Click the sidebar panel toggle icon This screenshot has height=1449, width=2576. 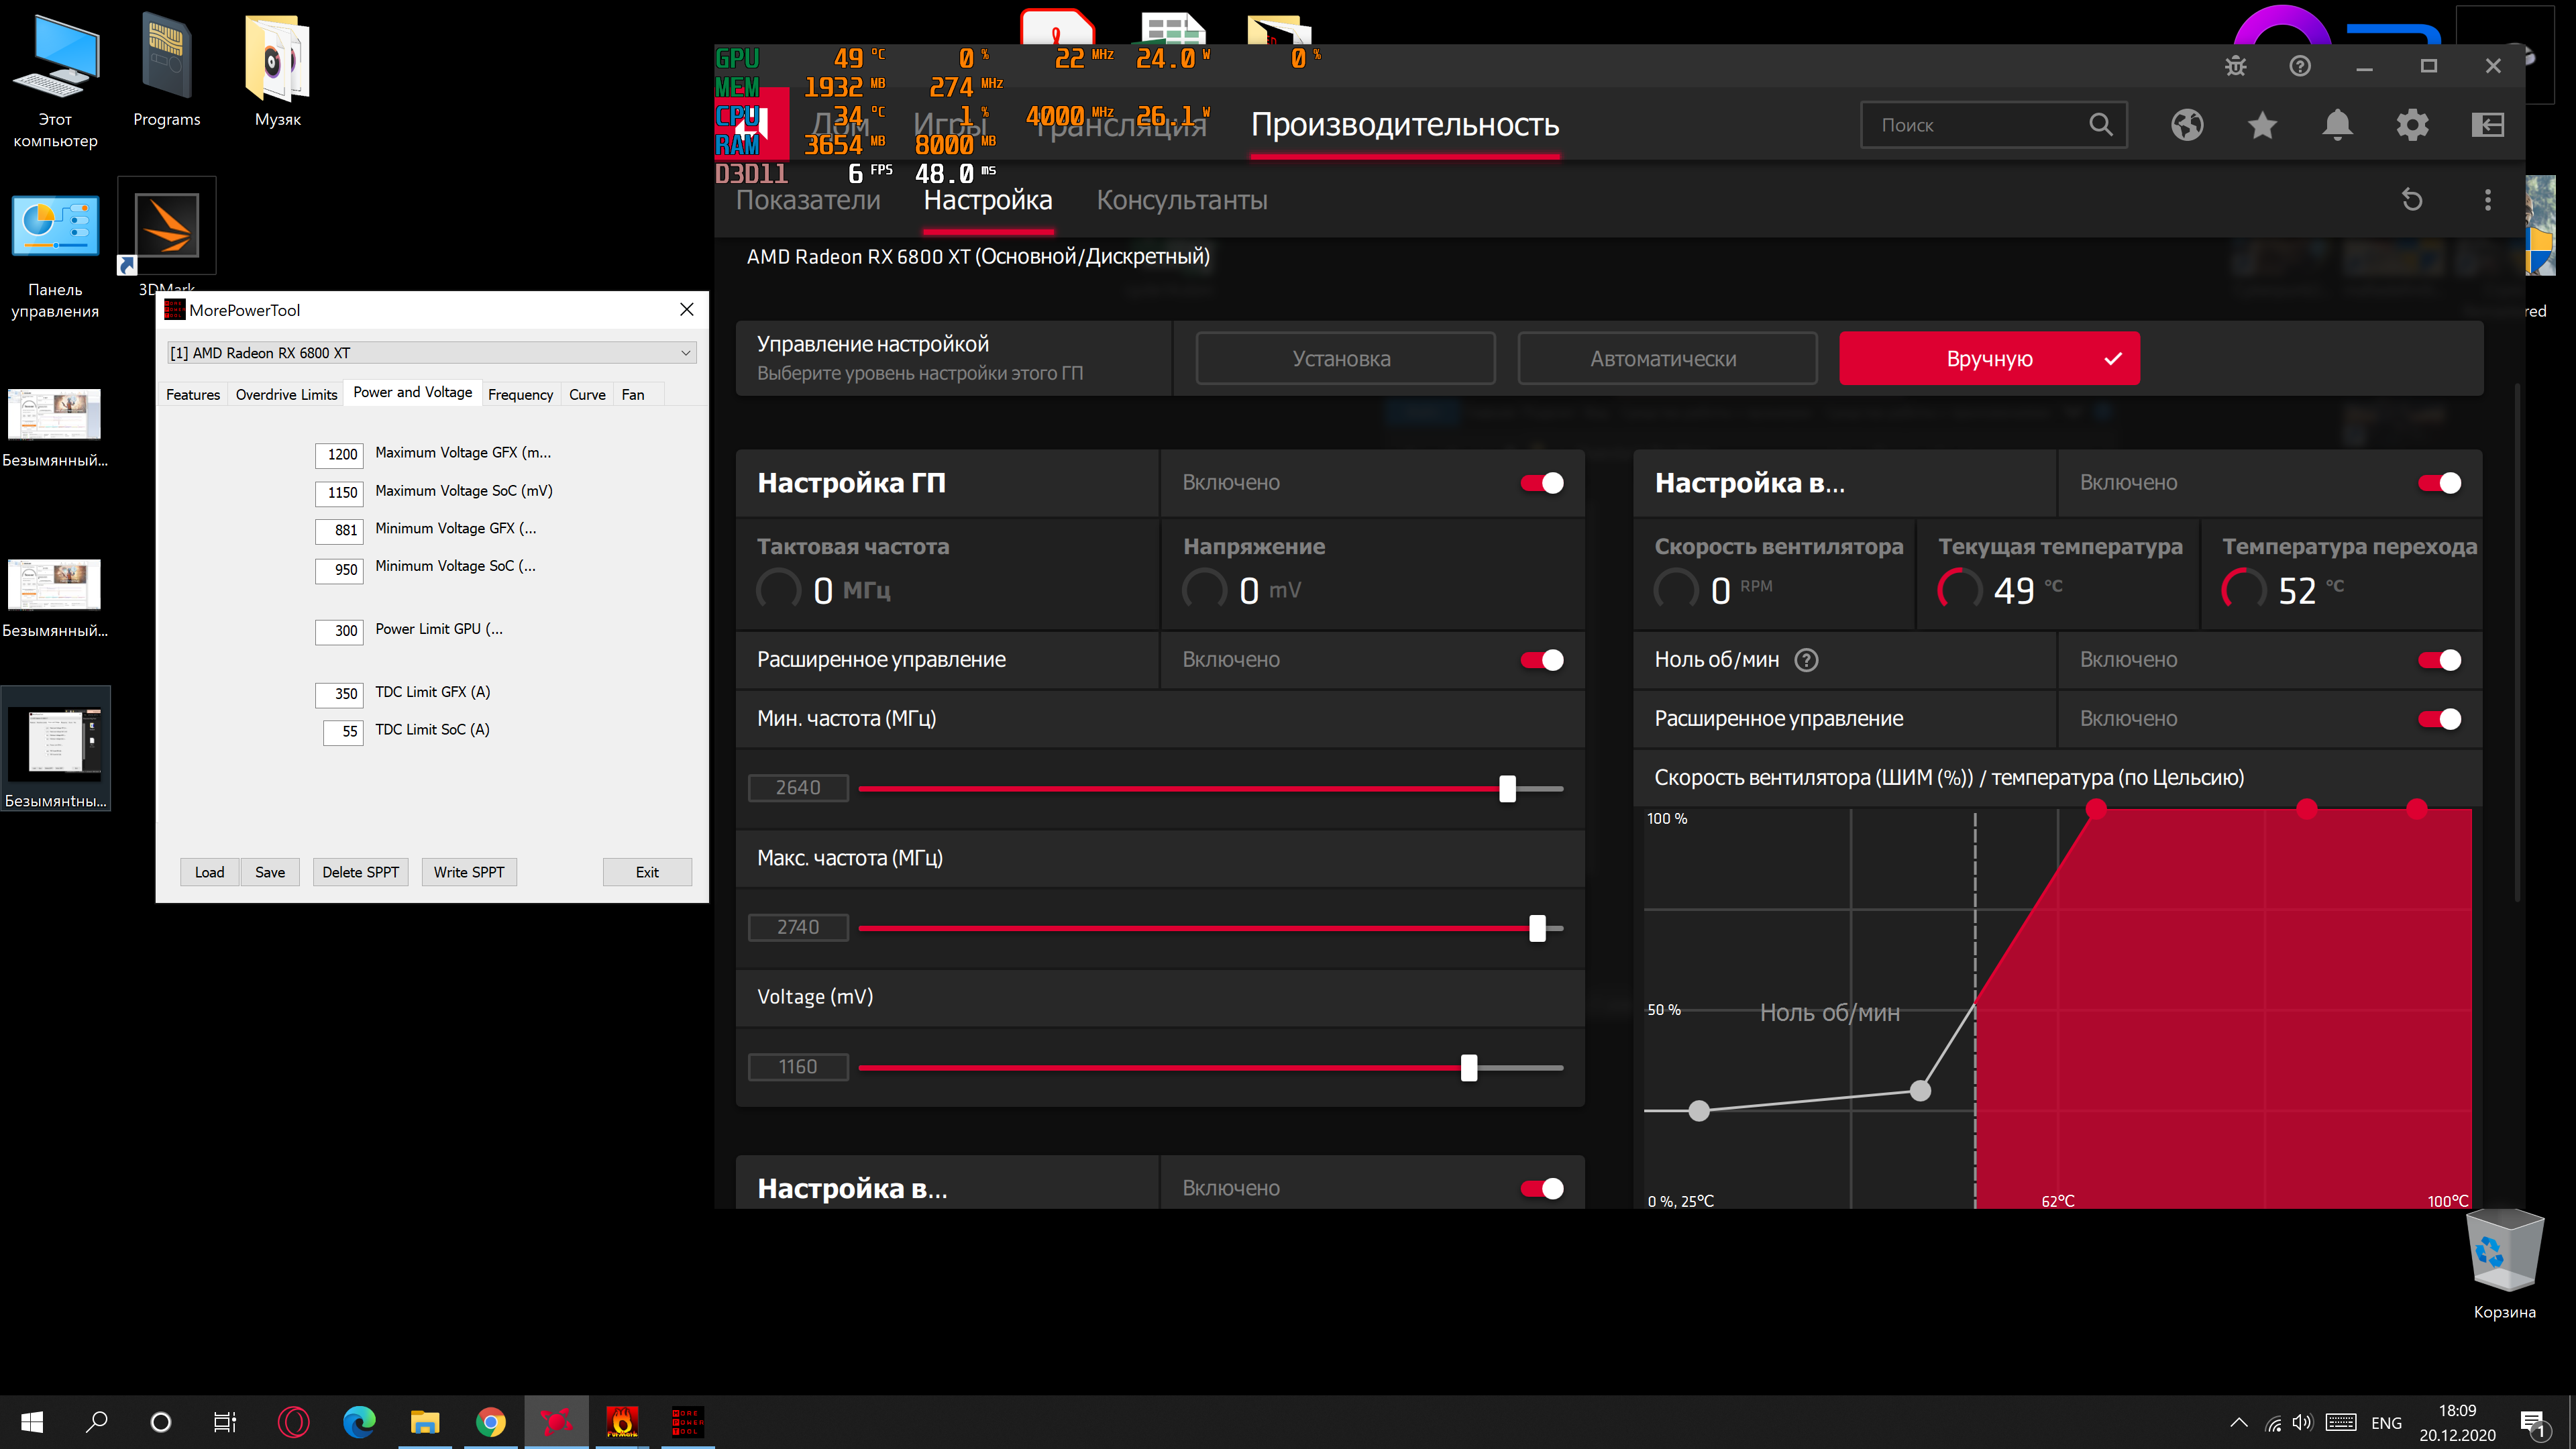coord(2487,125)
